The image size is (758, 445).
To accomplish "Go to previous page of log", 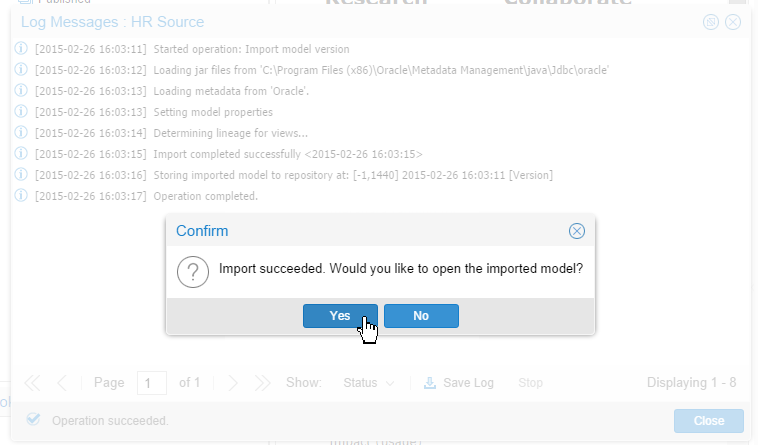I will 62,383.
